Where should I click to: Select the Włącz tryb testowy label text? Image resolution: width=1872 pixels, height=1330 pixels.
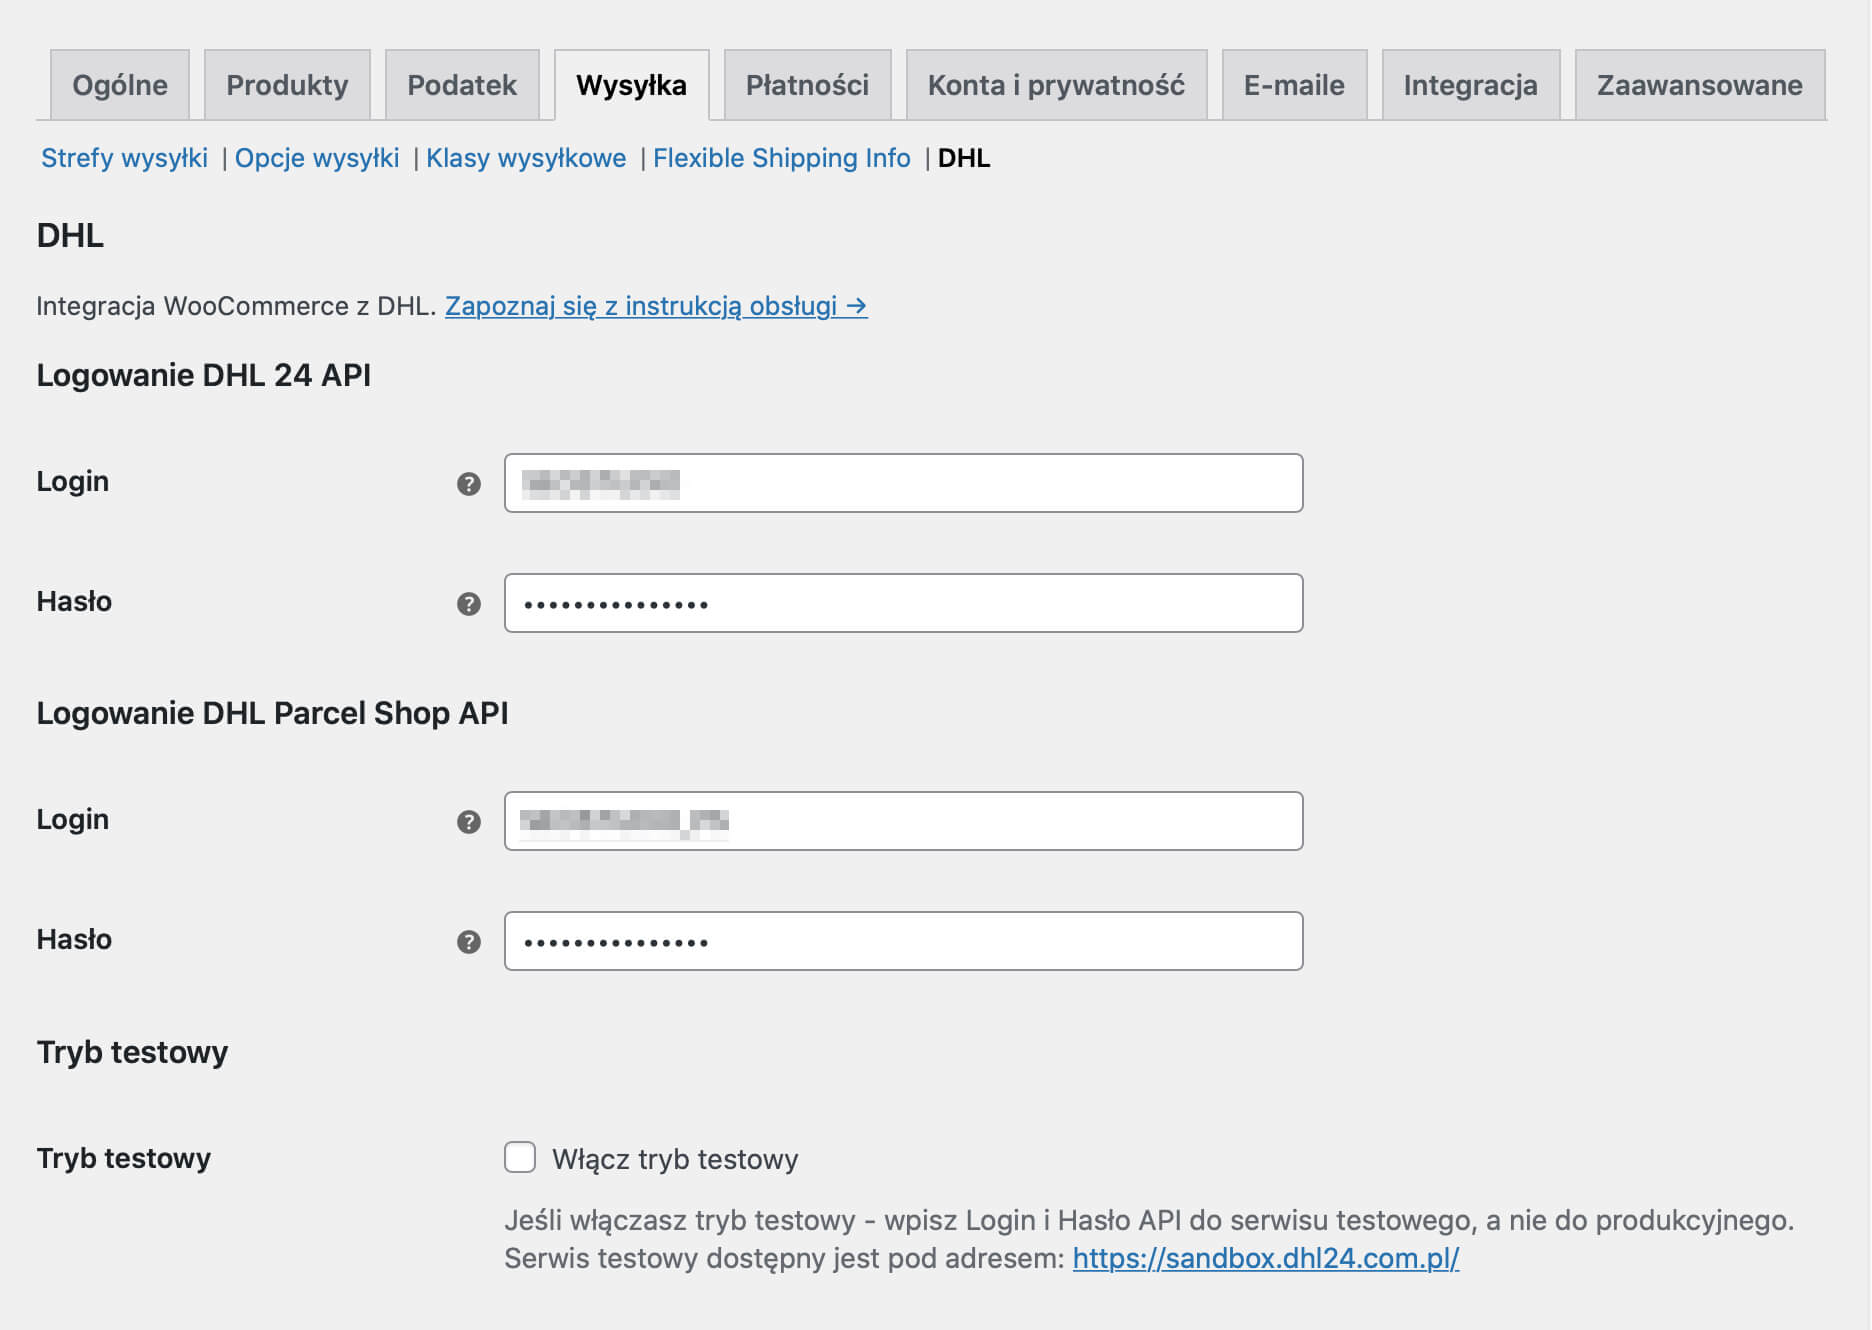point(675,1159)
